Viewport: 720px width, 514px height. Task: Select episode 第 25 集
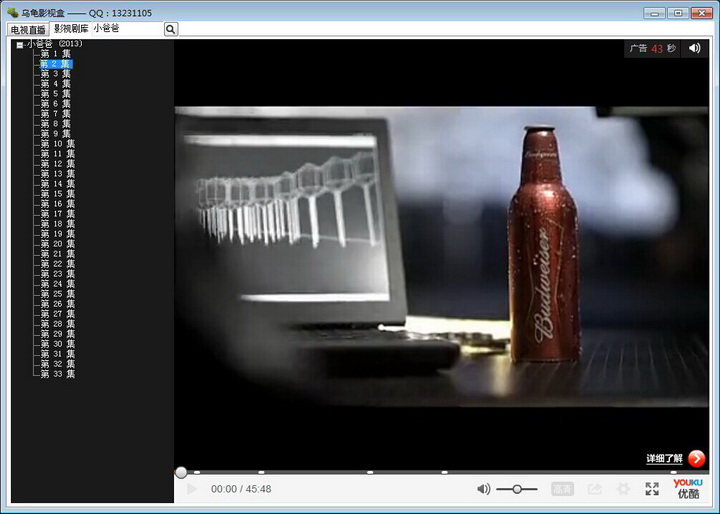[57, 294]
